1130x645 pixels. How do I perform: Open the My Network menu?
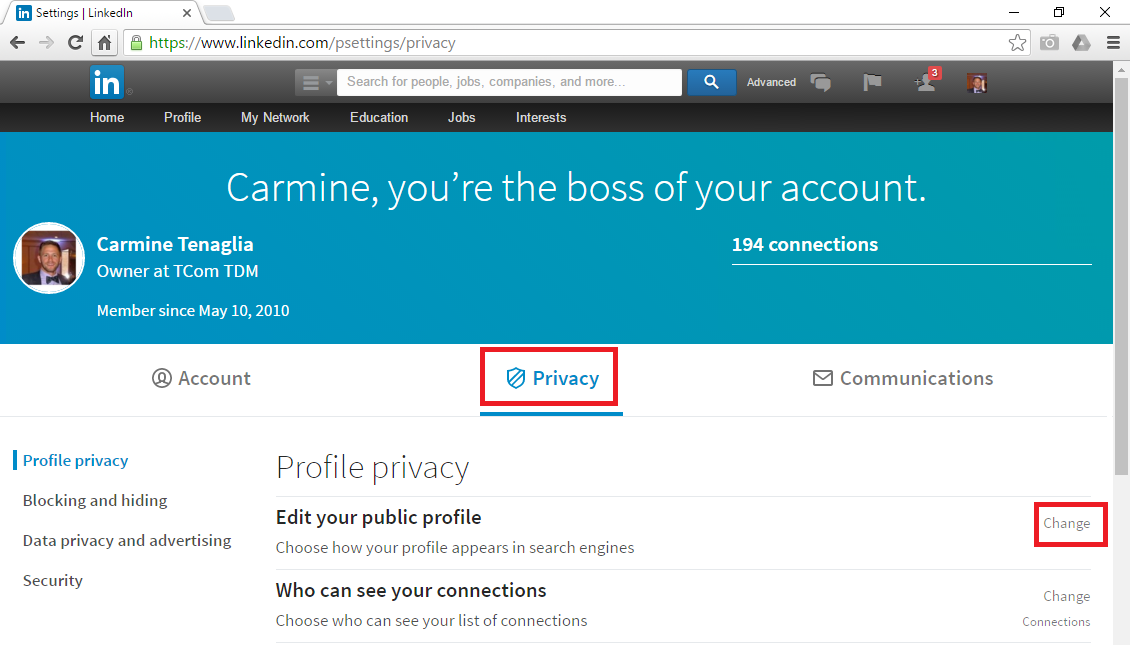coord(275,117)
